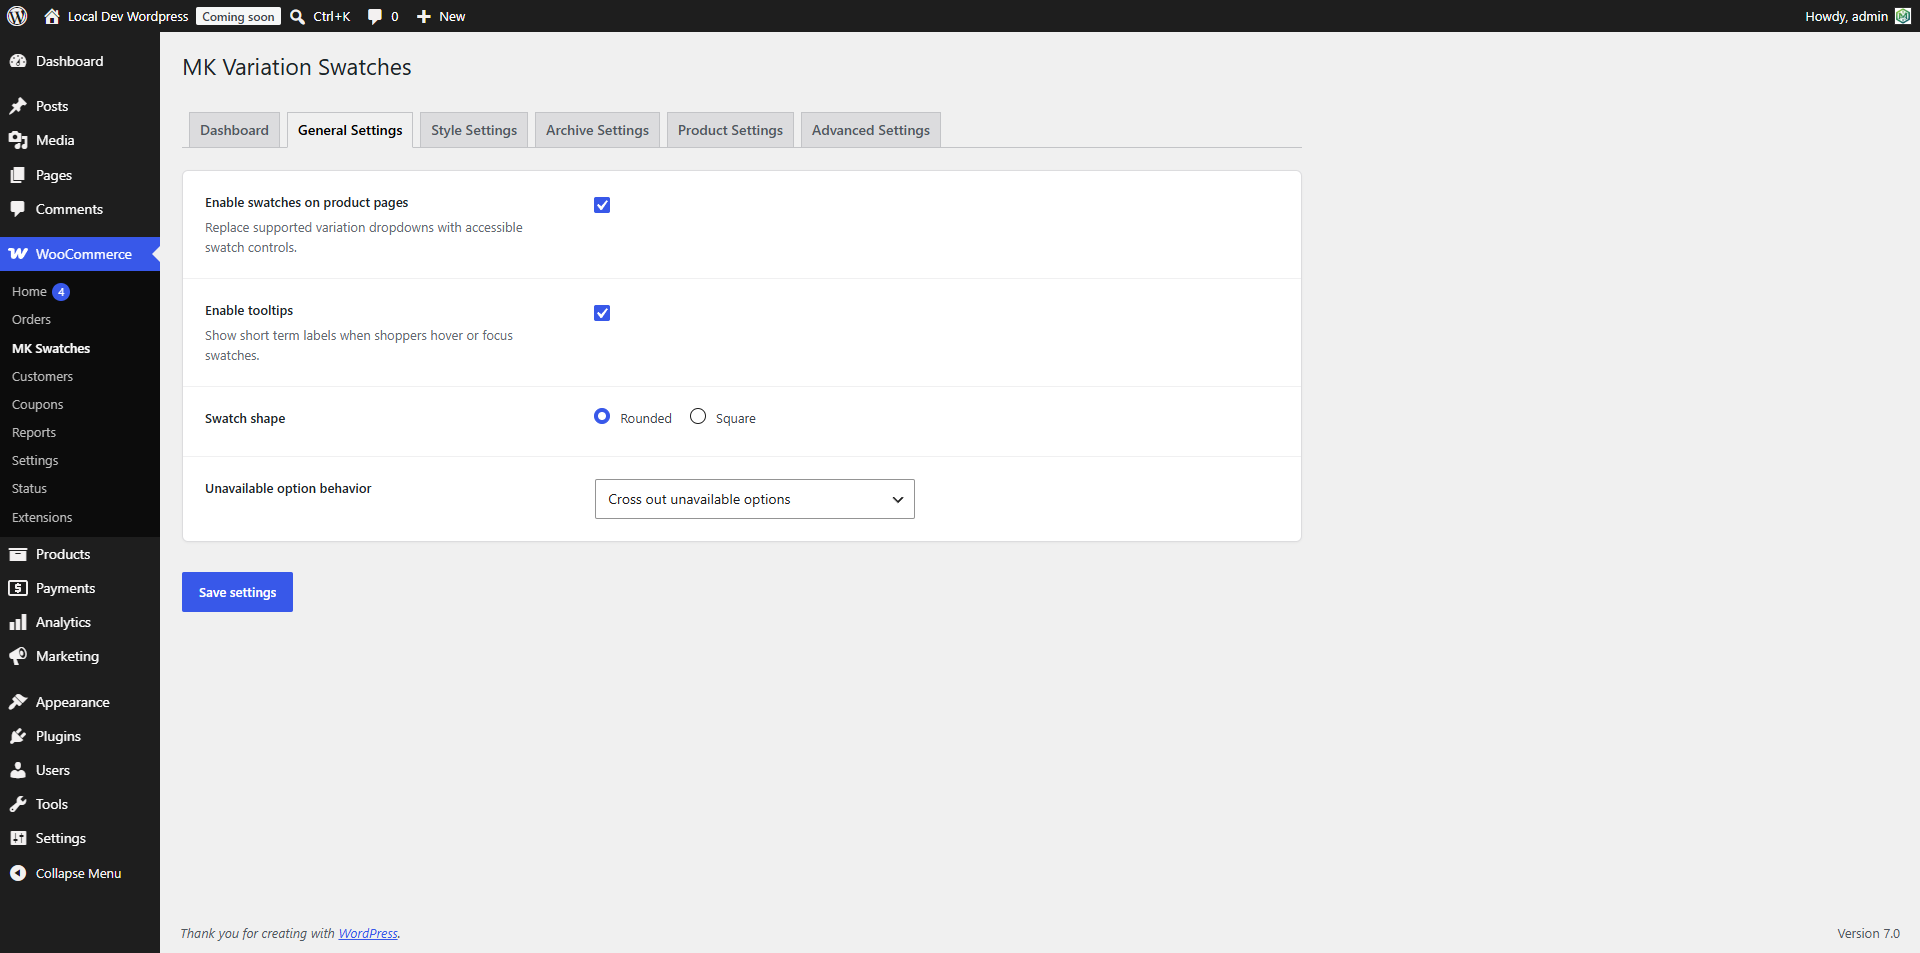Screen dimensions: 1920x953
Task: Click the Swatch shape label
Action: click(x=245, y=418)
